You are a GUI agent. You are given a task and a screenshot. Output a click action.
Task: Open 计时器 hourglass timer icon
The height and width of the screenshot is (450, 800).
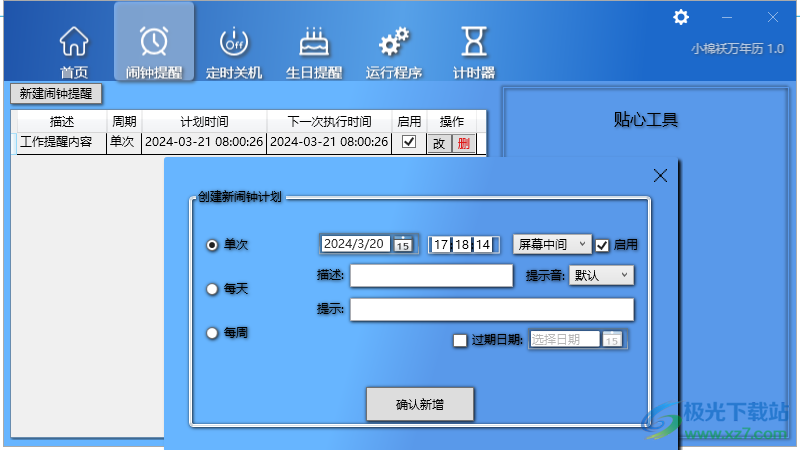pyautogui.click(x=474, y=43)
